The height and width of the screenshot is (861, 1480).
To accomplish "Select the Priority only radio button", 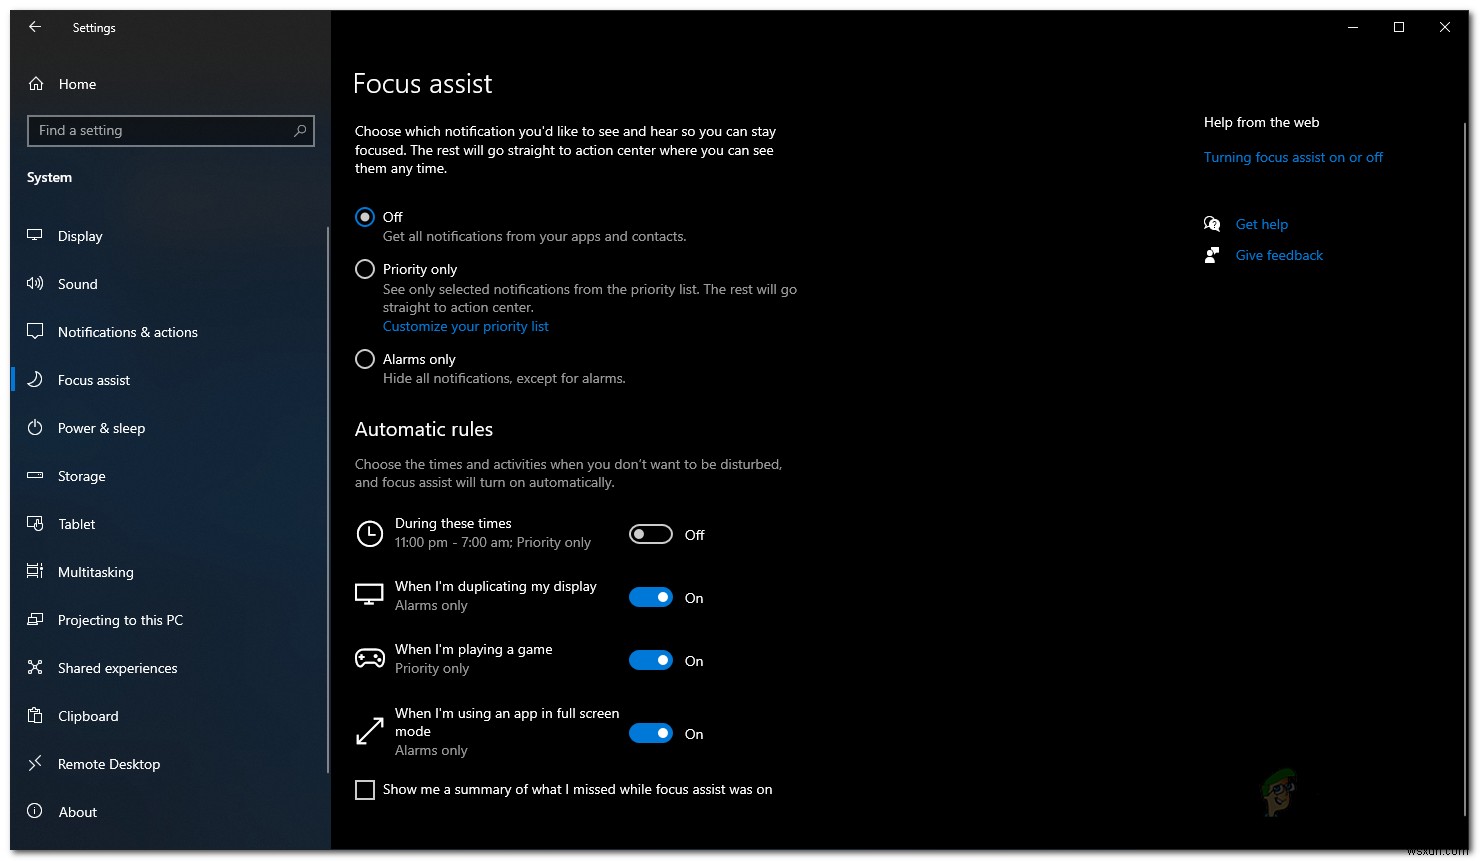I will click(364, 269).
